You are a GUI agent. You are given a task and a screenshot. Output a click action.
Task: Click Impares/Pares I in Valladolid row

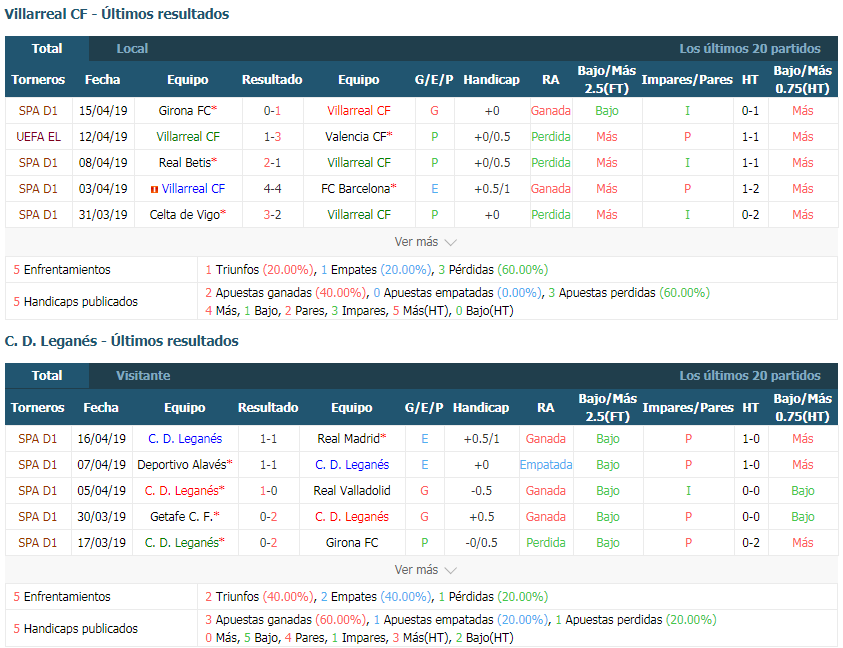tap(688, 490)
